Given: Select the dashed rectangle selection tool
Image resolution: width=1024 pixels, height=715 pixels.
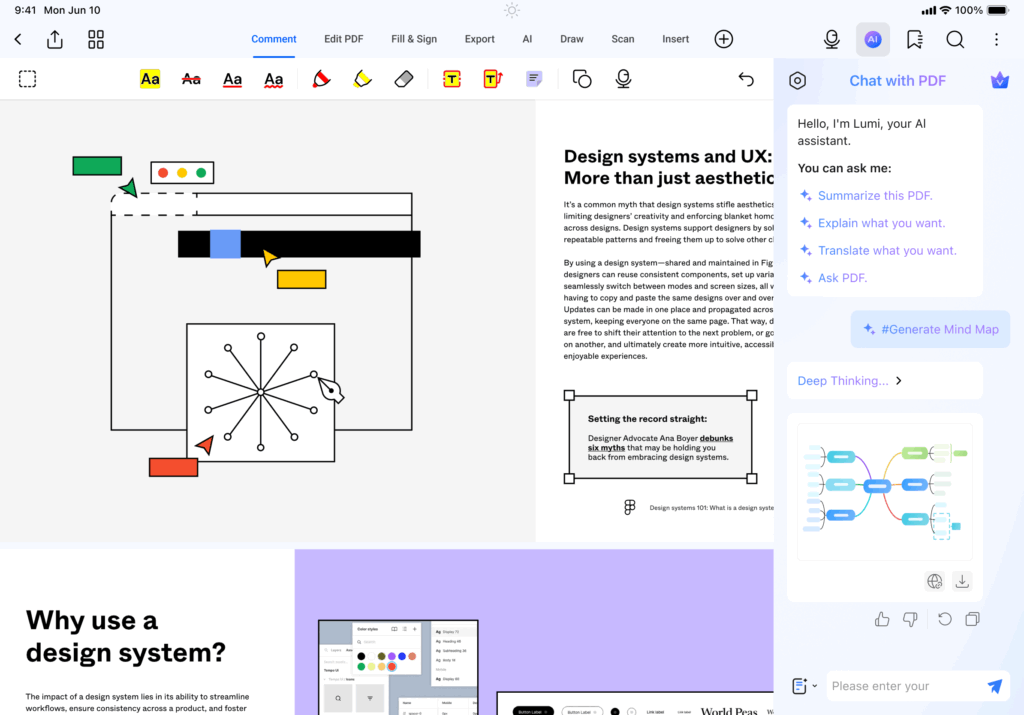Looking at the screenshot, I should 27,79.
